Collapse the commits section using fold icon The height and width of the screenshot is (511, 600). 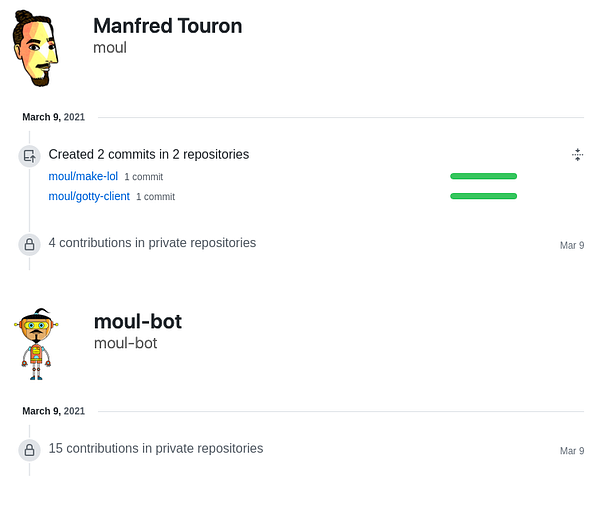point(577,154)
